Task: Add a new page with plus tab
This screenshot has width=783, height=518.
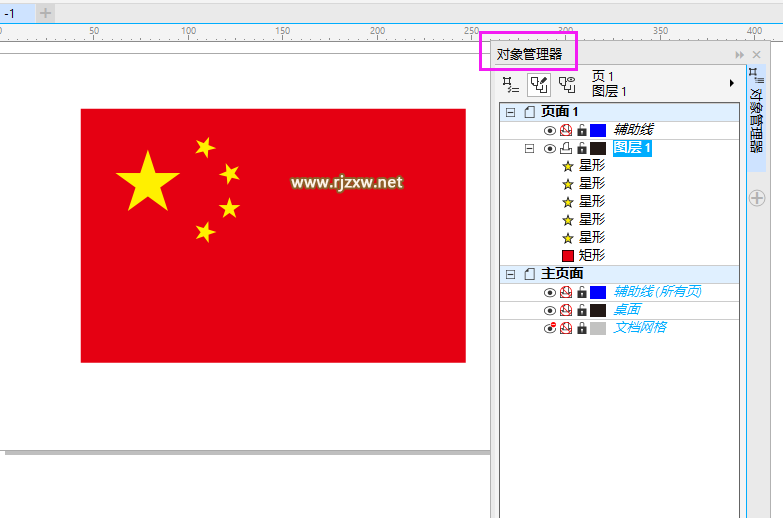Action: pos(45,13)
